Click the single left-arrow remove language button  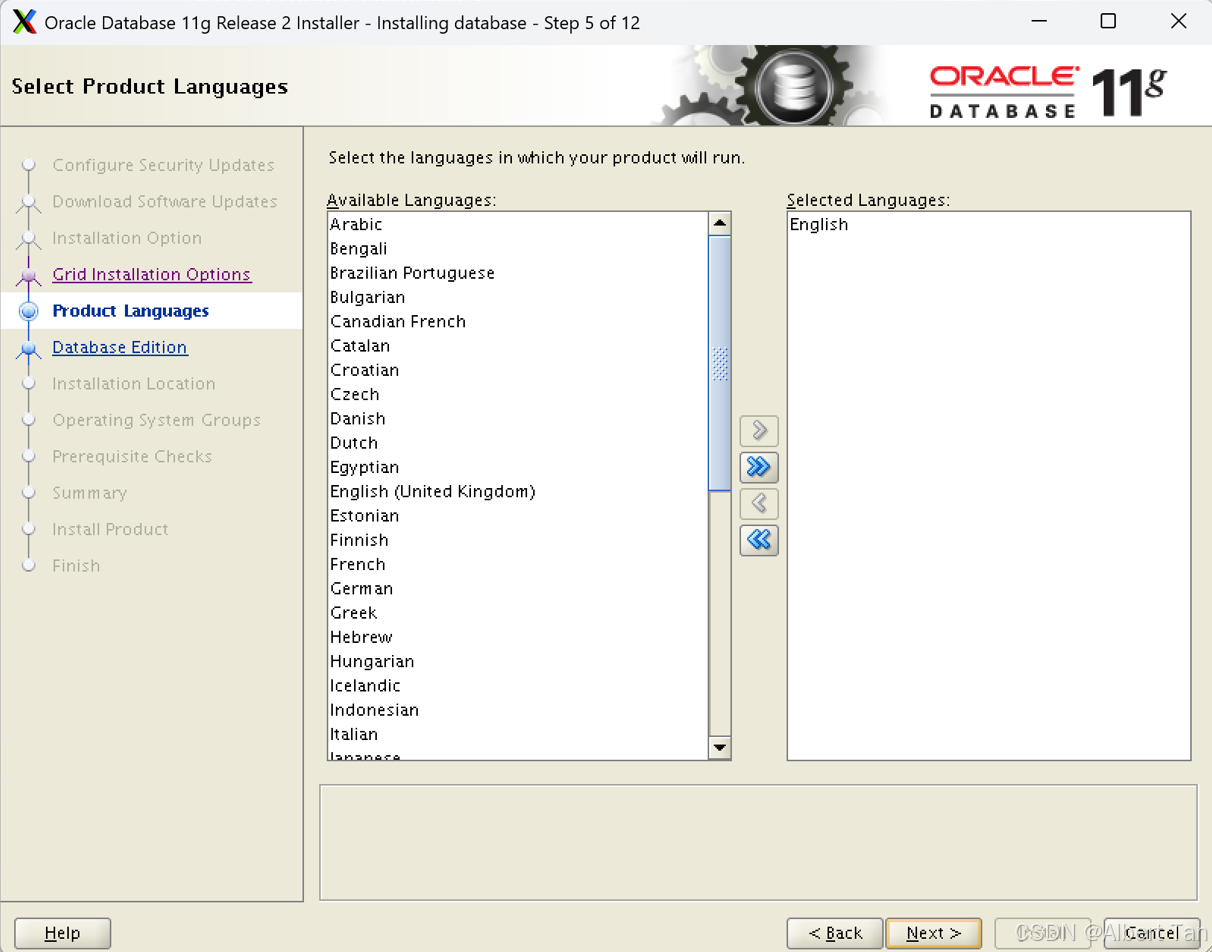tap(759, 504)
